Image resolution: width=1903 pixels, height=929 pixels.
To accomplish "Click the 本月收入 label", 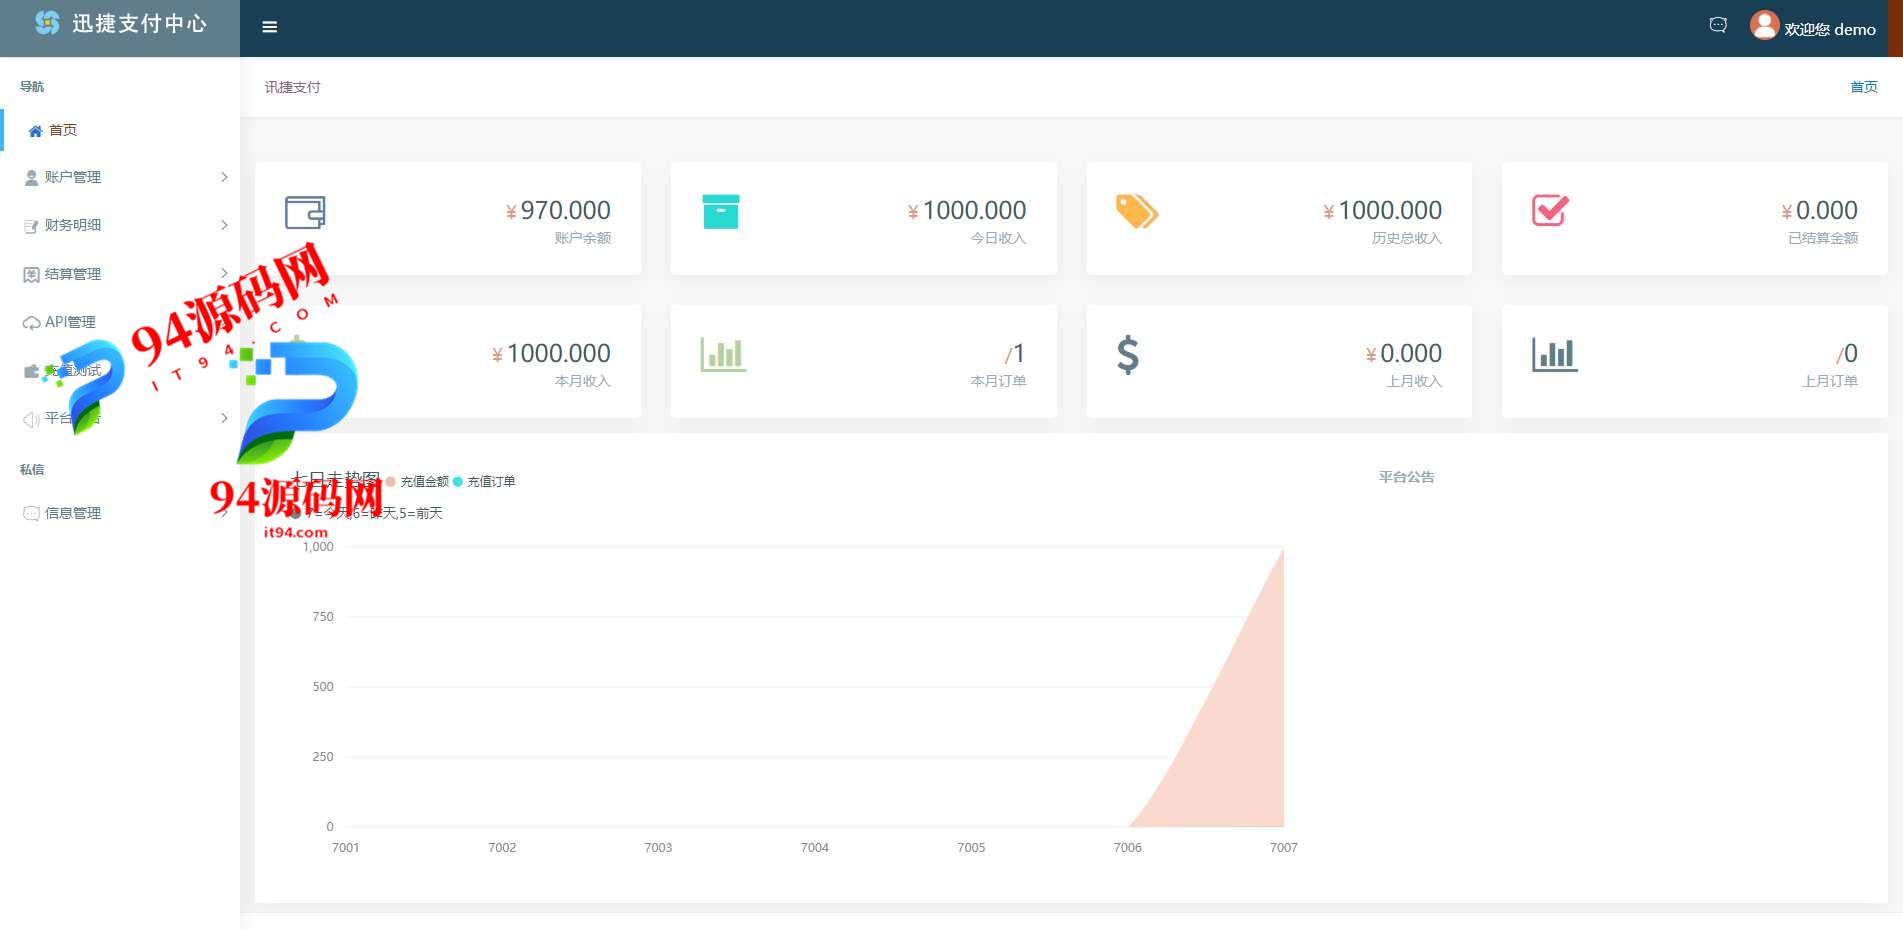I will point(582,381).
